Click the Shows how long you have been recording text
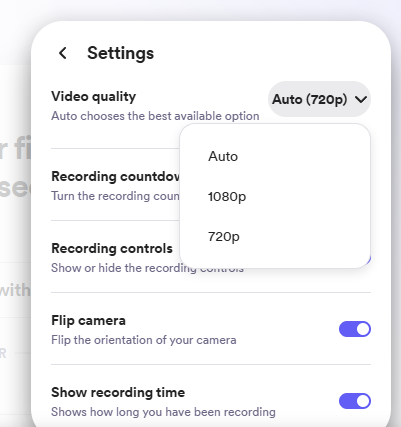This screenshot has height=427, width=401. tap(163, 412)
